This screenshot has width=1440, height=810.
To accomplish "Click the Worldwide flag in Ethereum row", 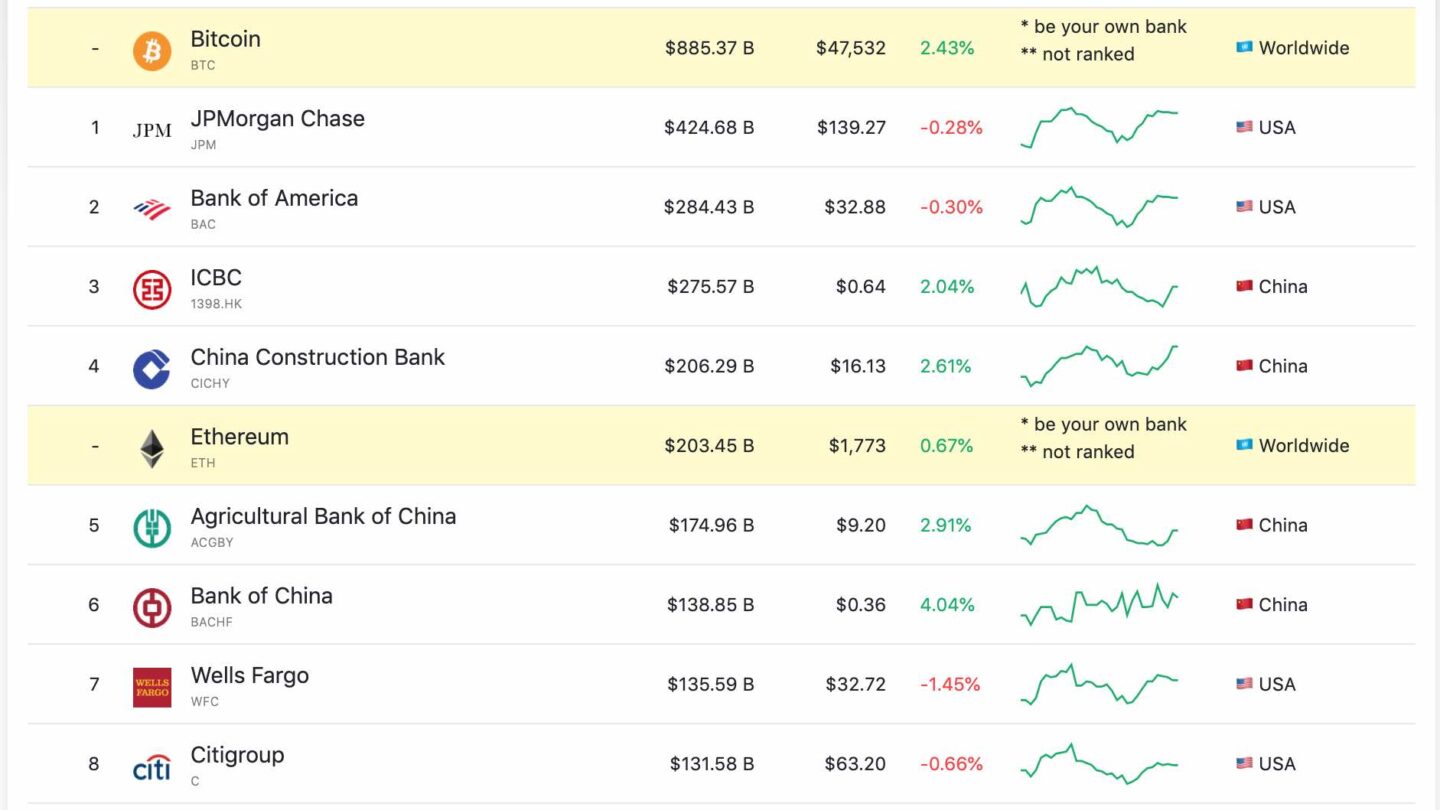I will point(1244,445).
